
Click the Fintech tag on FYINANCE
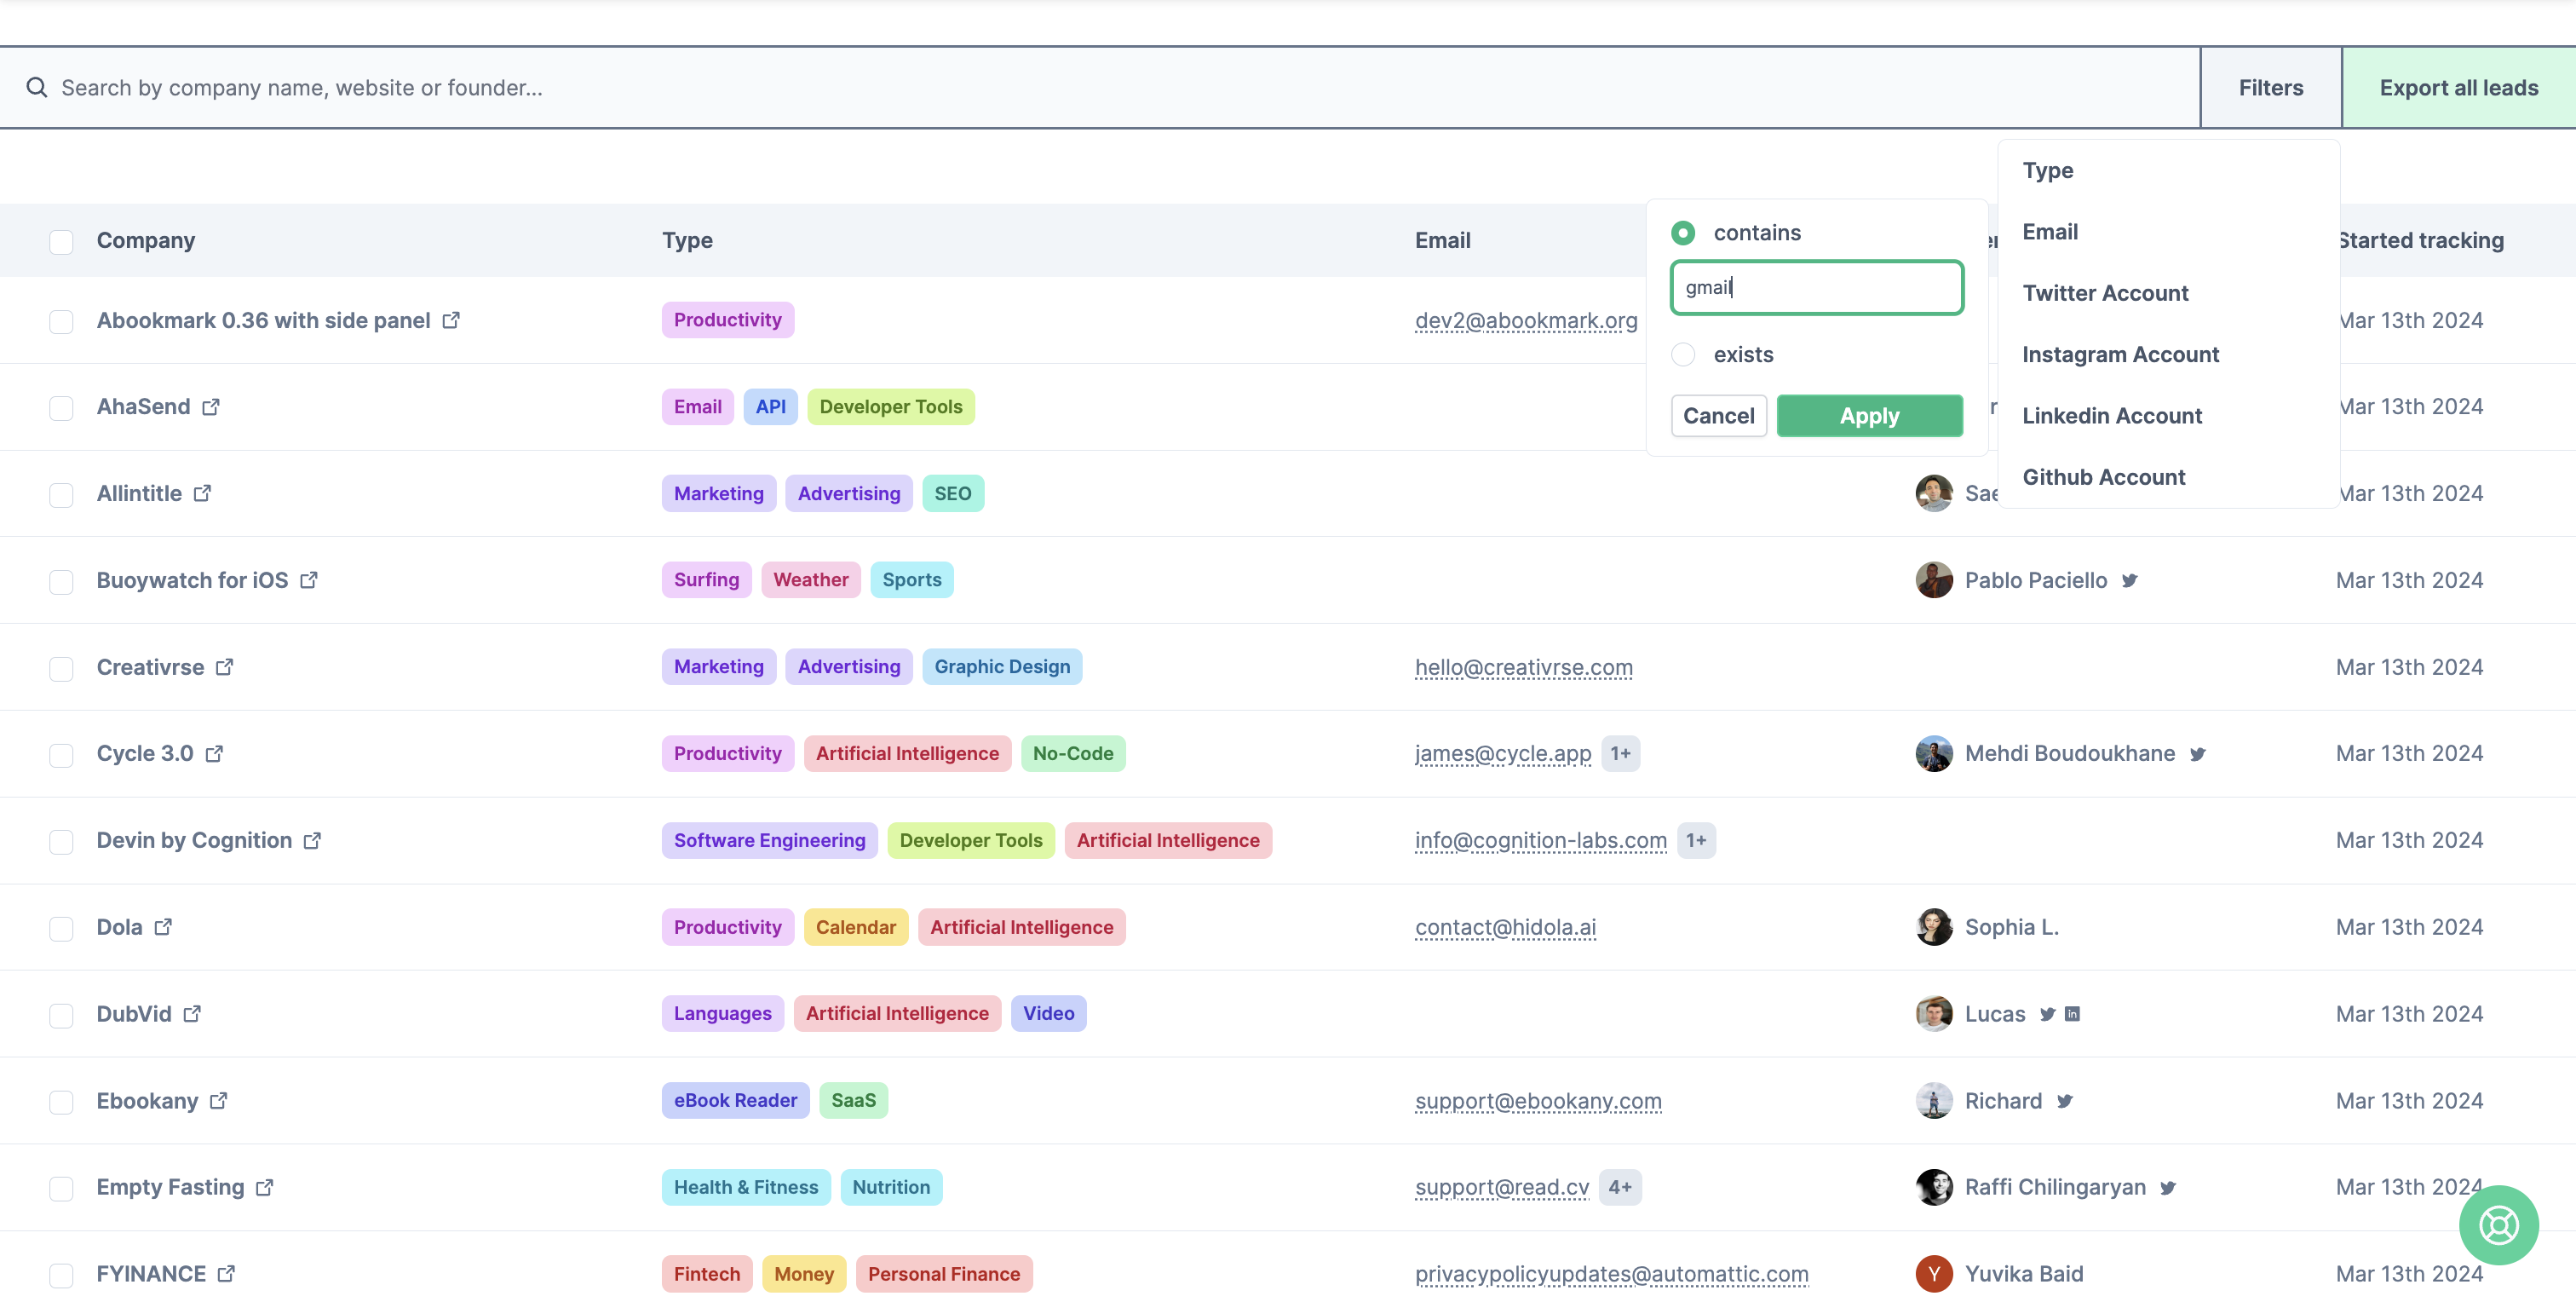coord(706,1273)
